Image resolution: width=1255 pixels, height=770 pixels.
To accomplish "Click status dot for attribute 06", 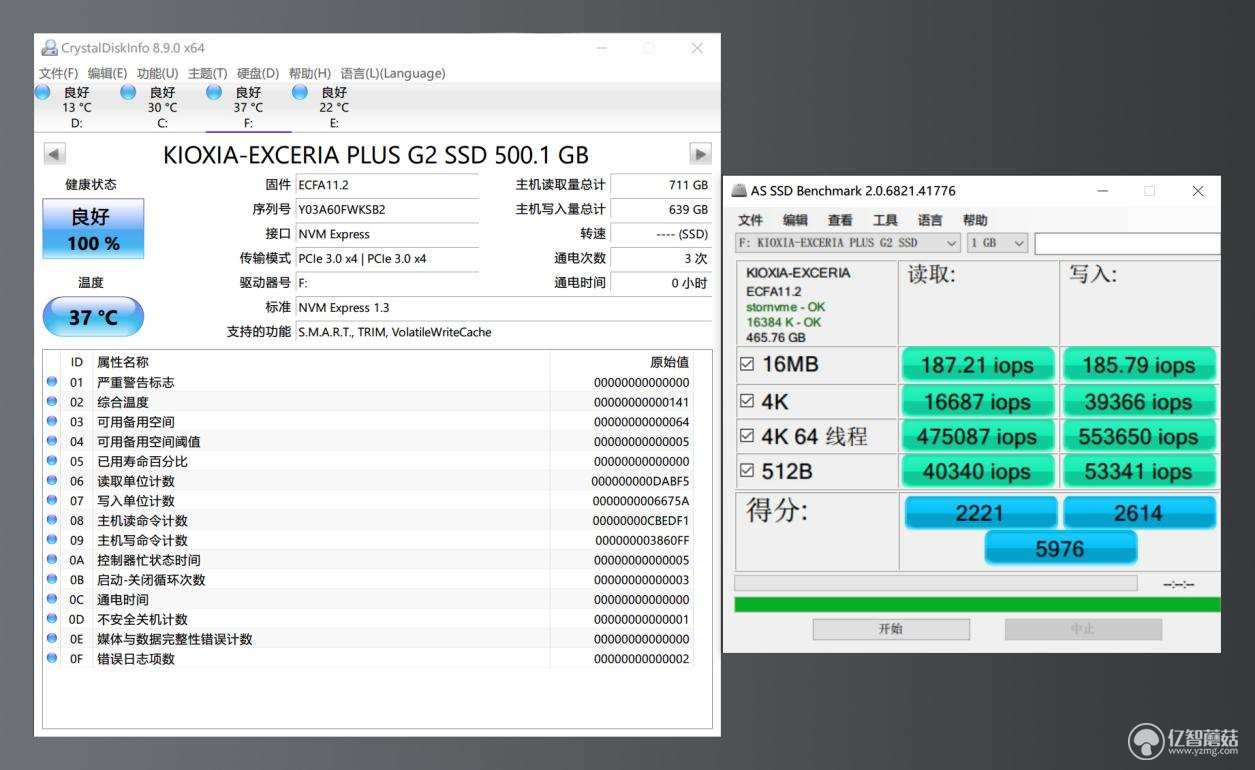I will (52, 480).
